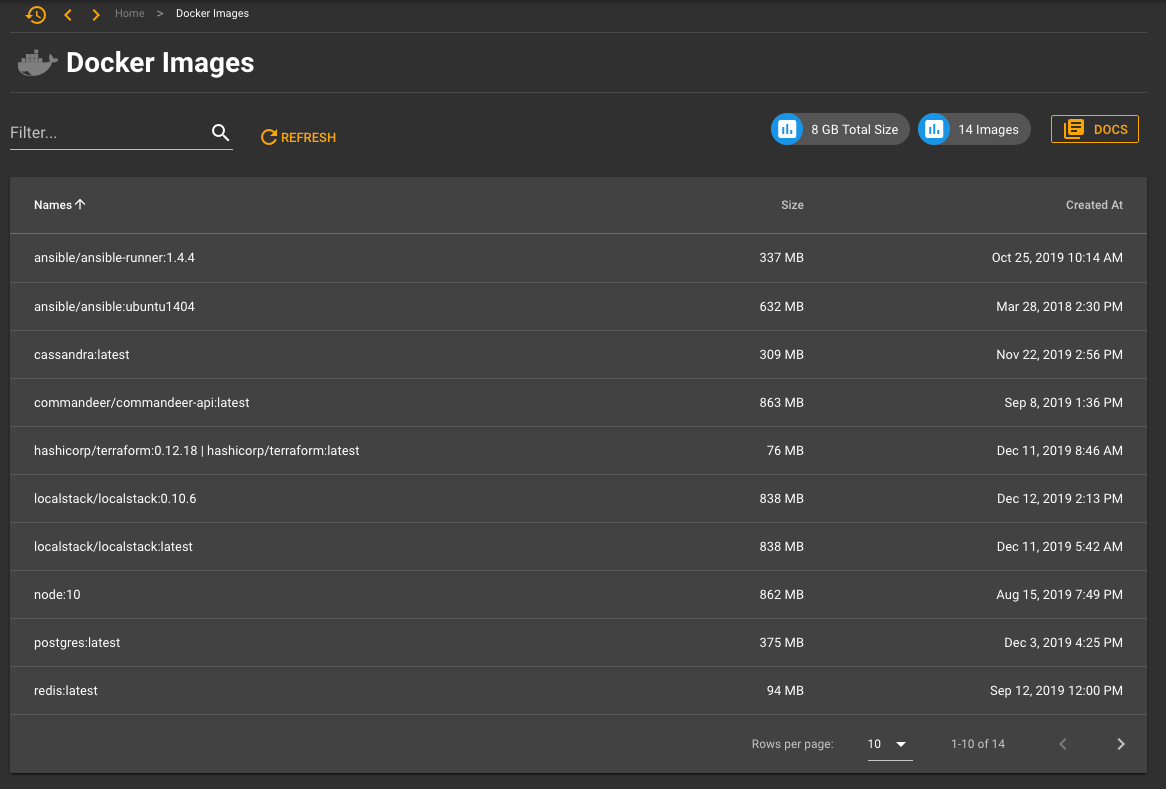Viewport: 1166px width, 789px height.
Task: Sort by the Names column header
Action: [53, 205]
